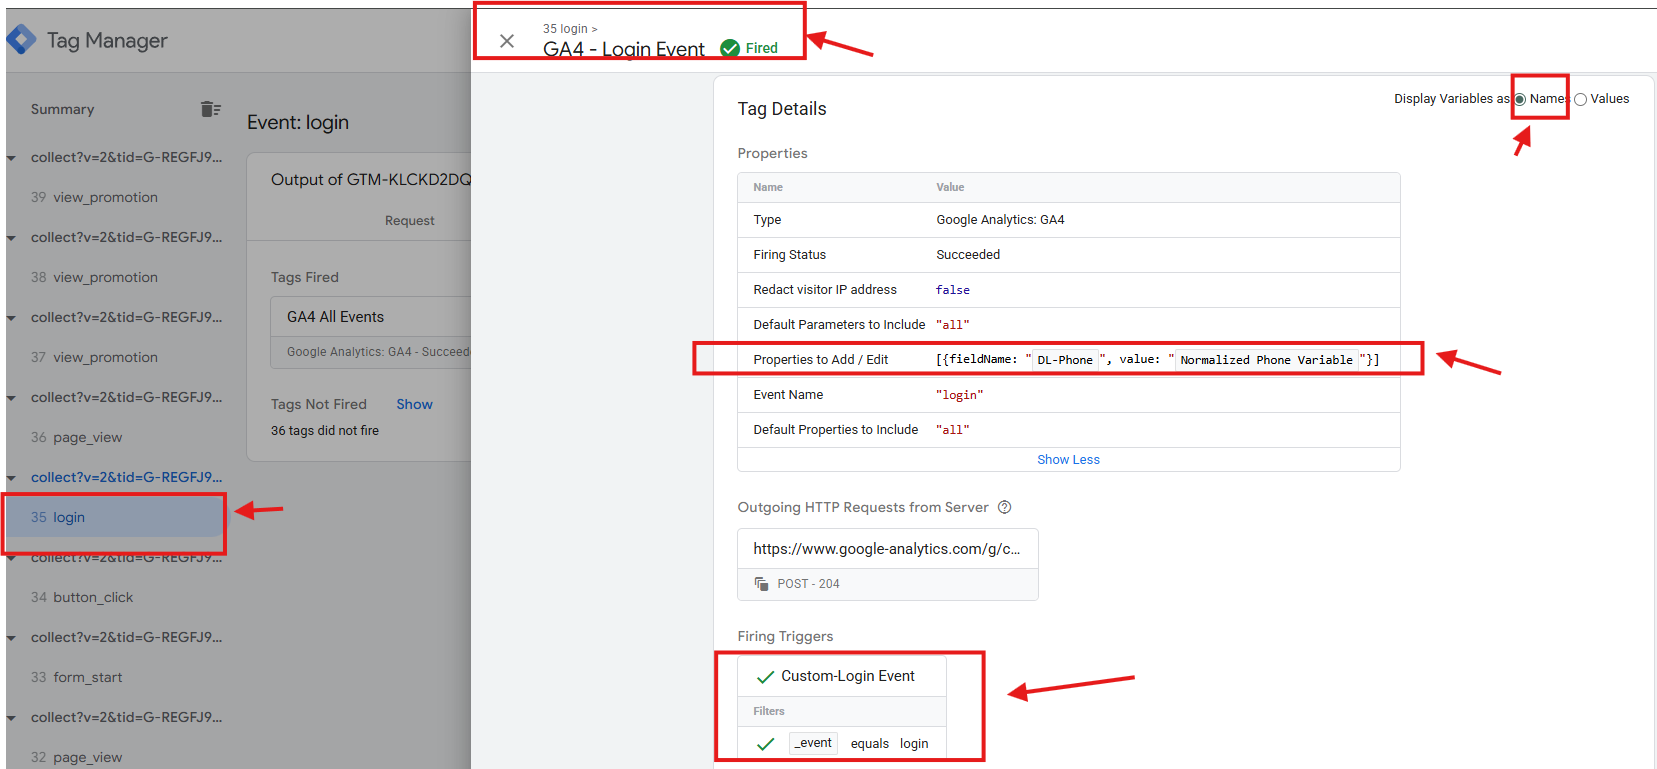Click the Default Properties to Include "all" value
Screen dimensions: 1657x769
click(953, 430)
